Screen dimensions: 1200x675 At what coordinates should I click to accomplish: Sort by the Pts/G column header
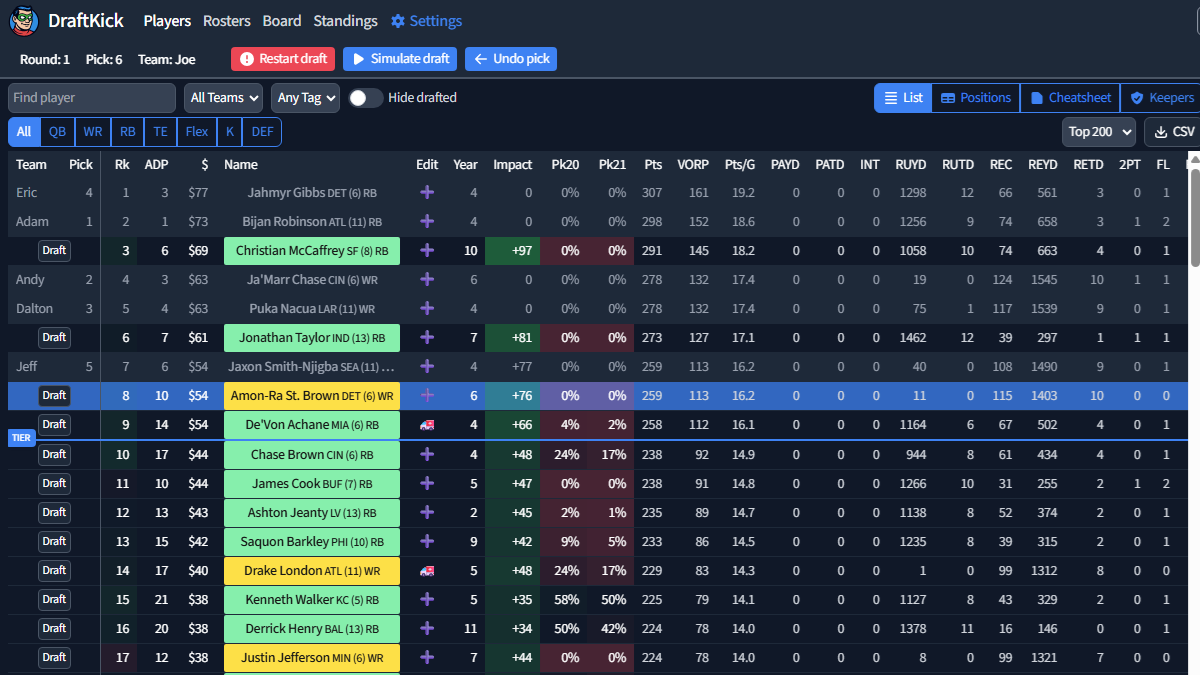(740, 165)
